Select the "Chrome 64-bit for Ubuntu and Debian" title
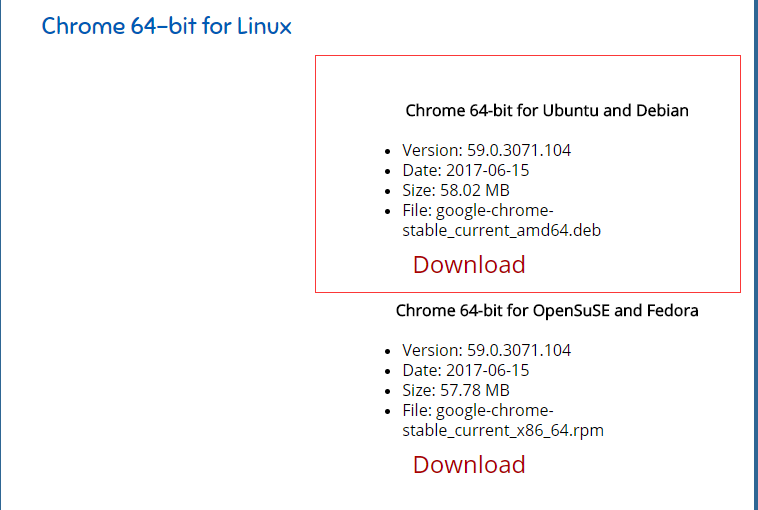758x510 pixels. (x=546, y=111)
